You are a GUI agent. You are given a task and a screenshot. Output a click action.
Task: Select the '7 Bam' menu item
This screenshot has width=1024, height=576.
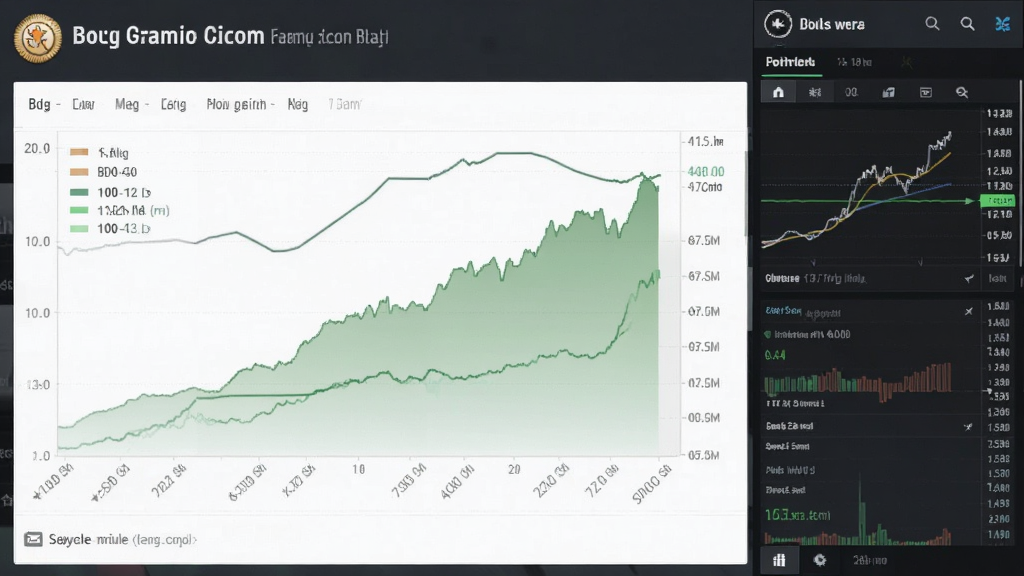point(344,104)
